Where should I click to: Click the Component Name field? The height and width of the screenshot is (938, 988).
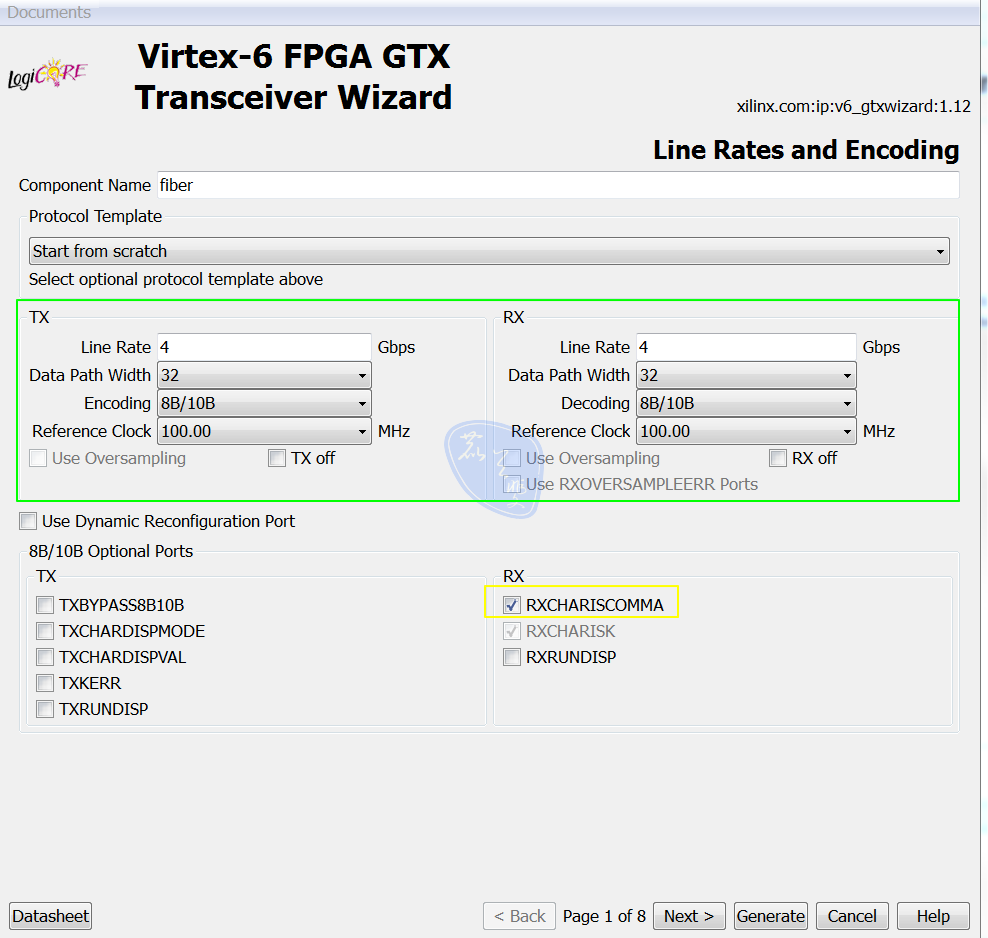point(558,185)
